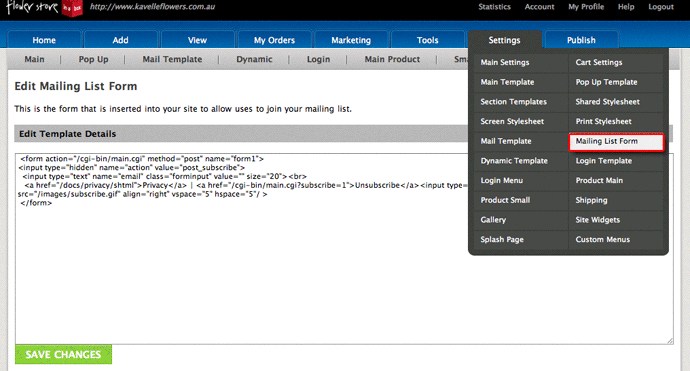Select the Marketing tab
Viewport: 690px width, 371px height.
click(x=351, y=40)
